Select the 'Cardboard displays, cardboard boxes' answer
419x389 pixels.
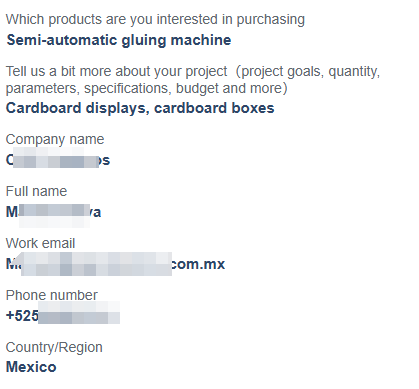140,108
